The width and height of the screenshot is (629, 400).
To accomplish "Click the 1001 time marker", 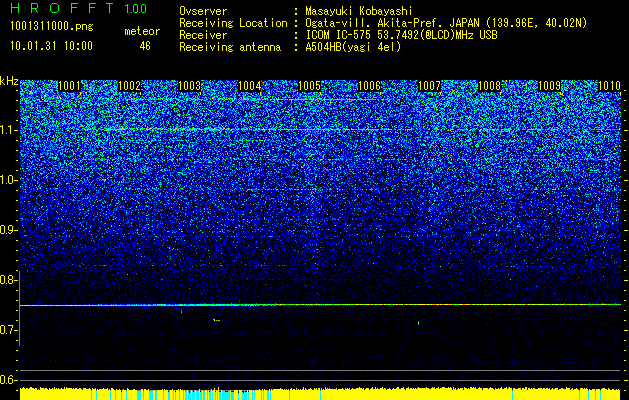I will tap(69, 86).
